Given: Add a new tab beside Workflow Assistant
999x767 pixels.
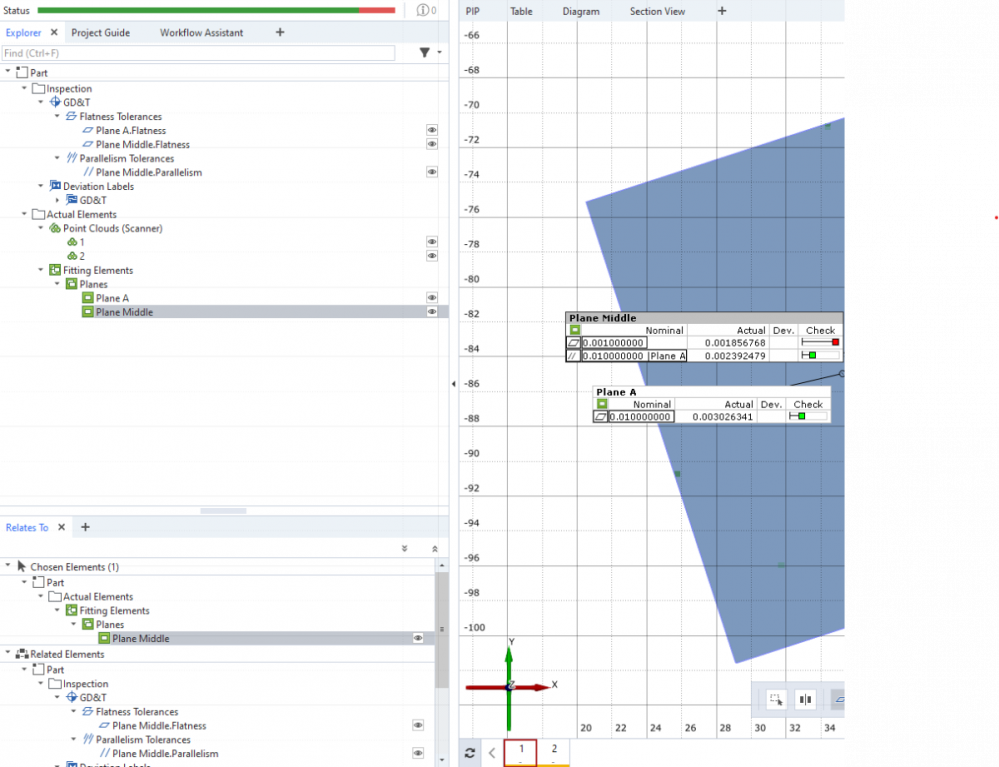Looking at the screenshot, I should 280,32.
